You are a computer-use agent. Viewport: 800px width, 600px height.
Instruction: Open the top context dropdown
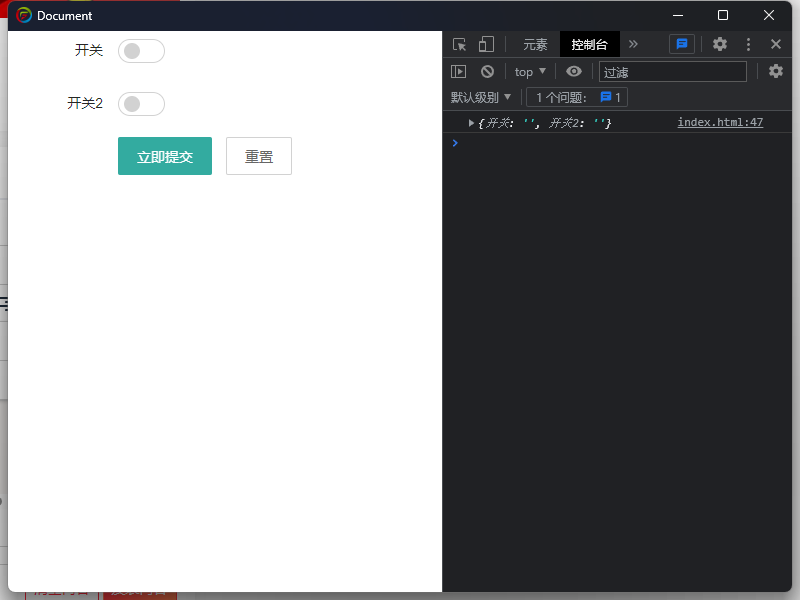[530, 72]
